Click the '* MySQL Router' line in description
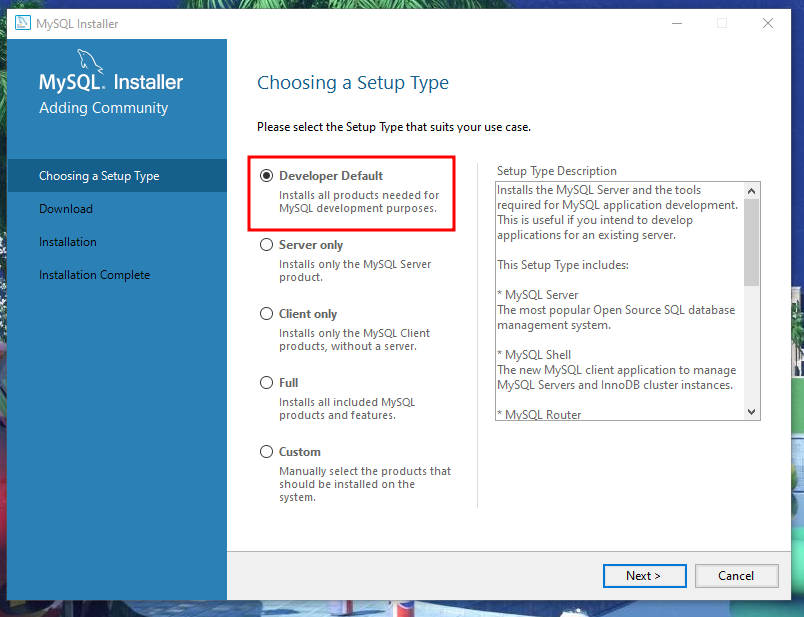 (539, 414)
